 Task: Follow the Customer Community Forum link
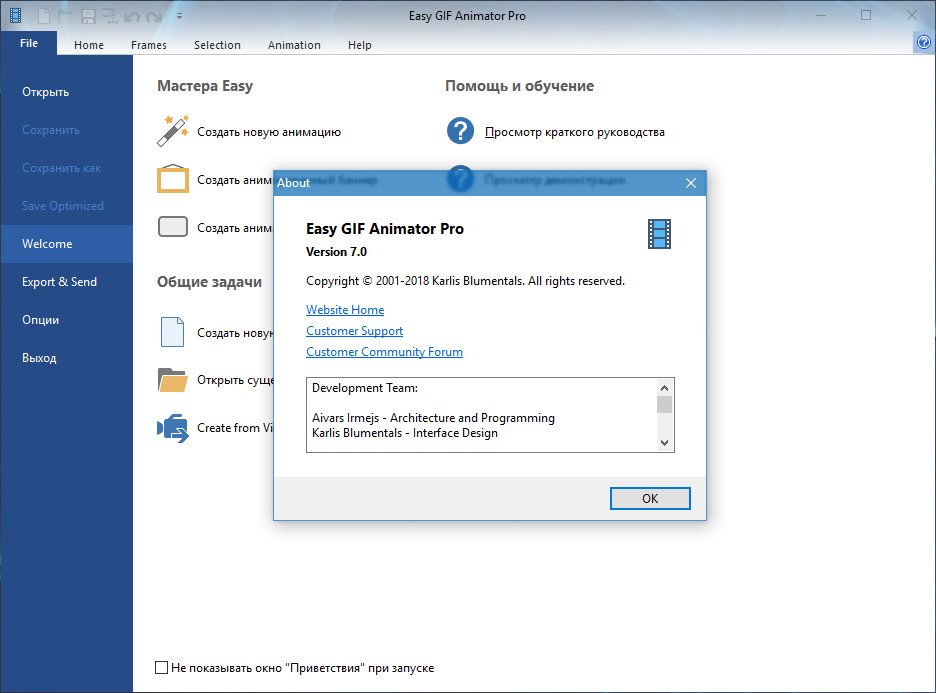[x=384, y=352]
